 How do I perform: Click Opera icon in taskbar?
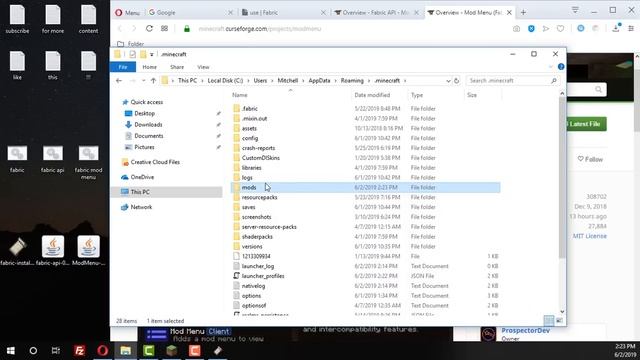102,351
